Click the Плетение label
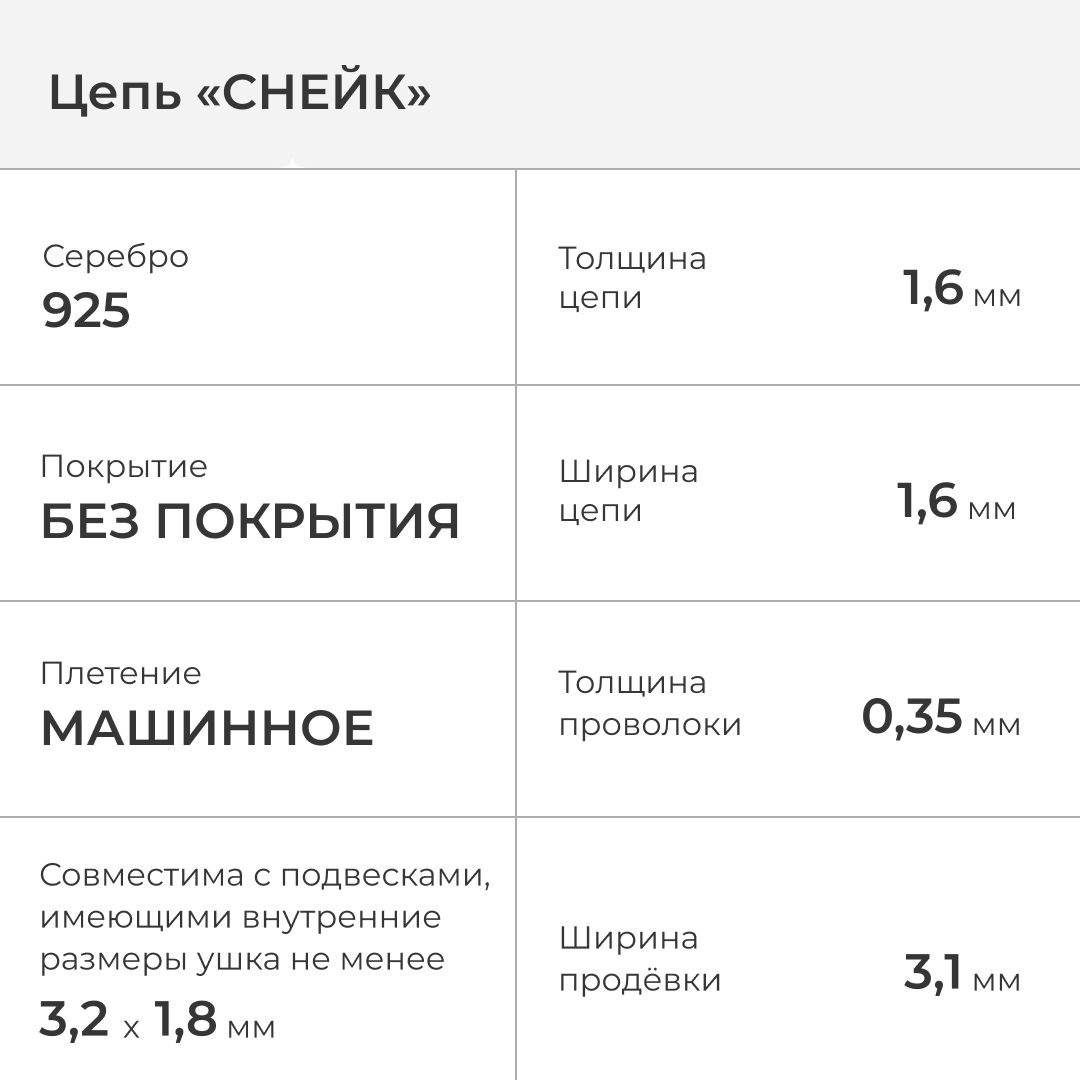The width and height of the screenshot is (1080, 1080). 120,673
